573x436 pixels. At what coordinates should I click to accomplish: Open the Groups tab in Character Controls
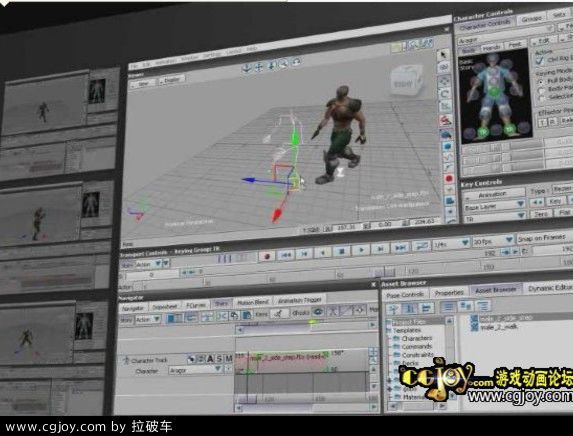[x=531, y=18]
